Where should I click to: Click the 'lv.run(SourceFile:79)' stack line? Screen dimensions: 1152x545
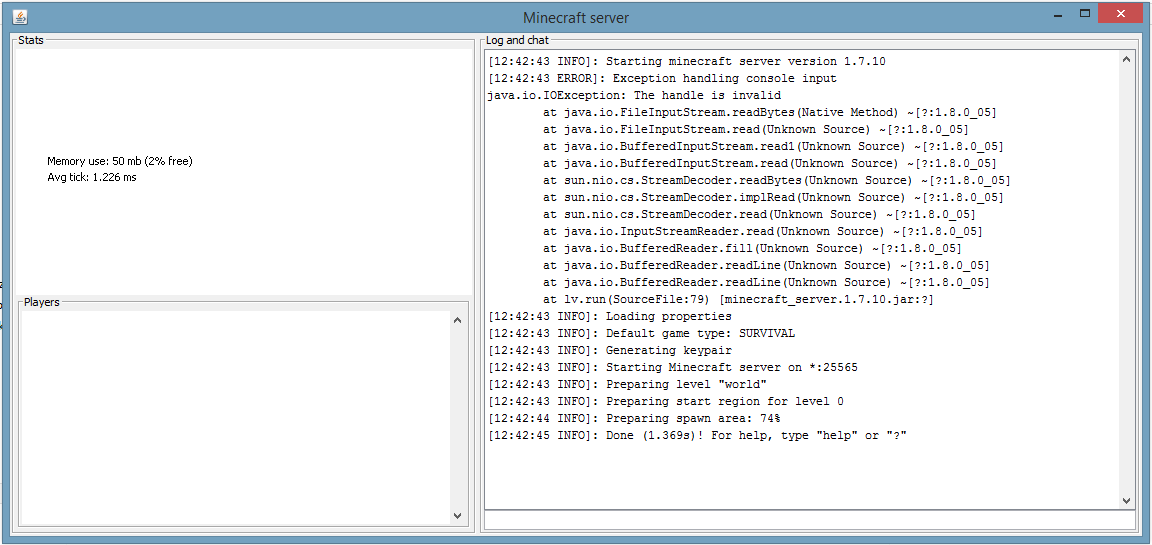(738, 300)
